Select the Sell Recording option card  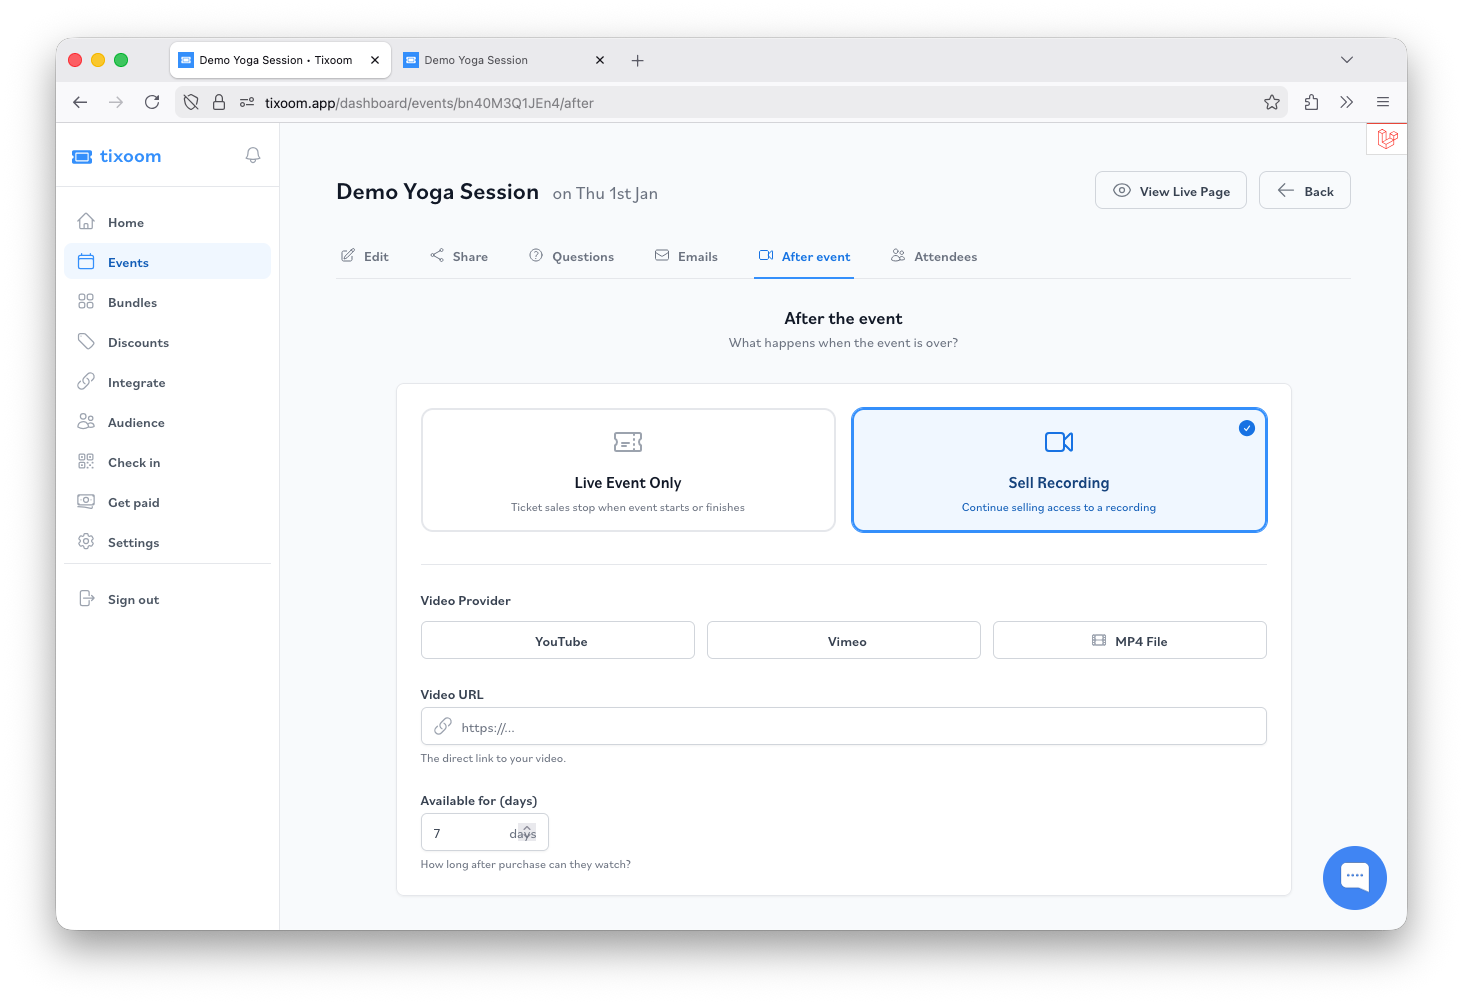click(x=1058, y=470)
